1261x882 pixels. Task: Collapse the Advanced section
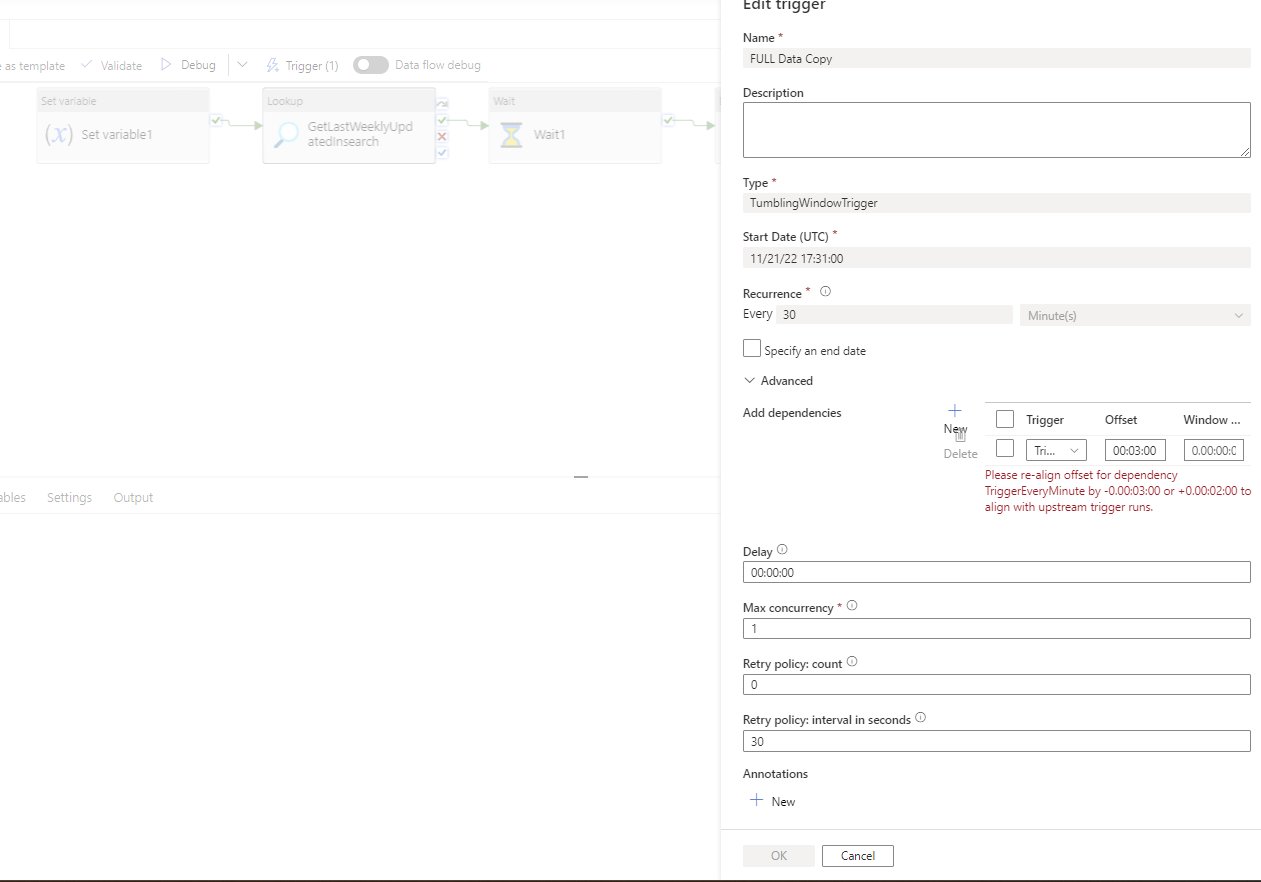click(x=750, y=380)
